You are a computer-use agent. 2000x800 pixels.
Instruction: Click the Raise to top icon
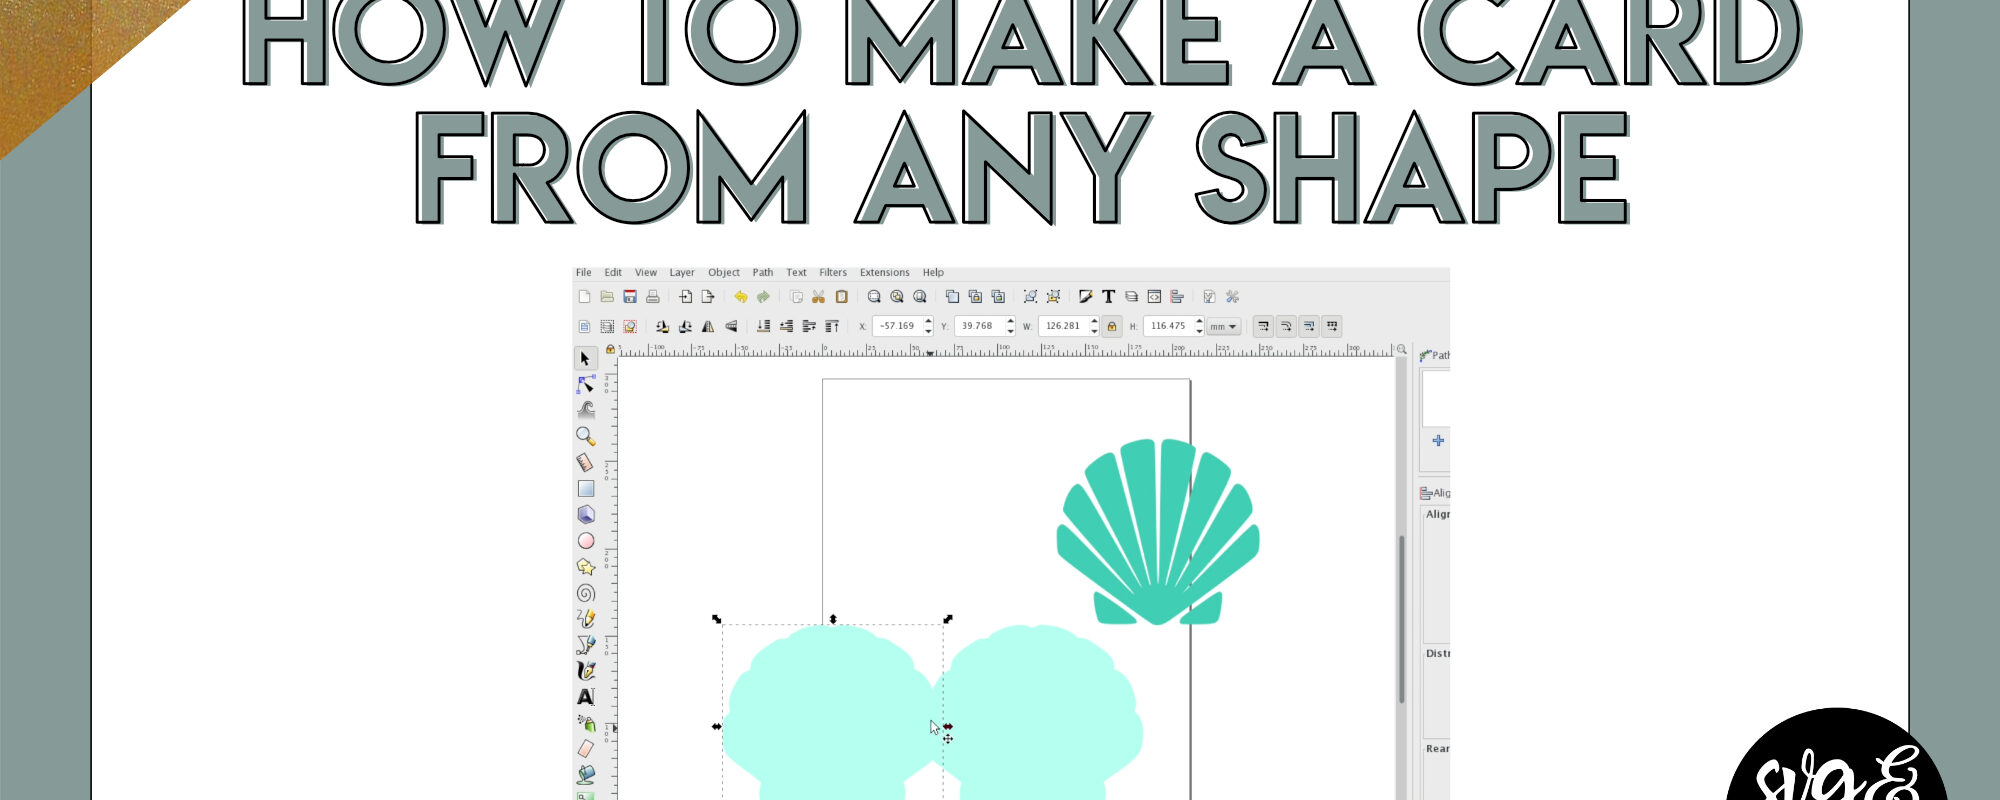(x=832, y=326)
